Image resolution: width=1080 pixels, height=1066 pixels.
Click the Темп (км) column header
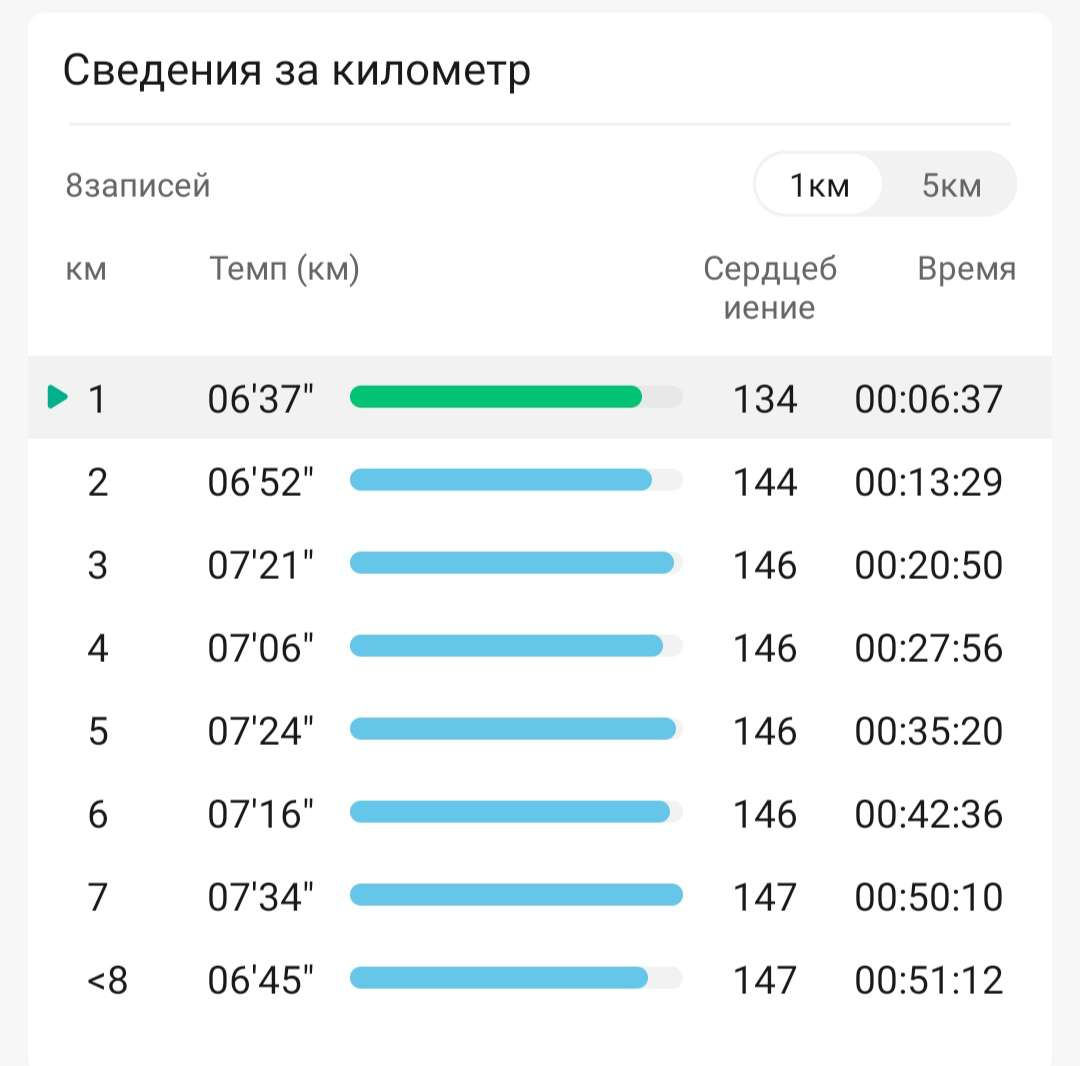point(284,269)
